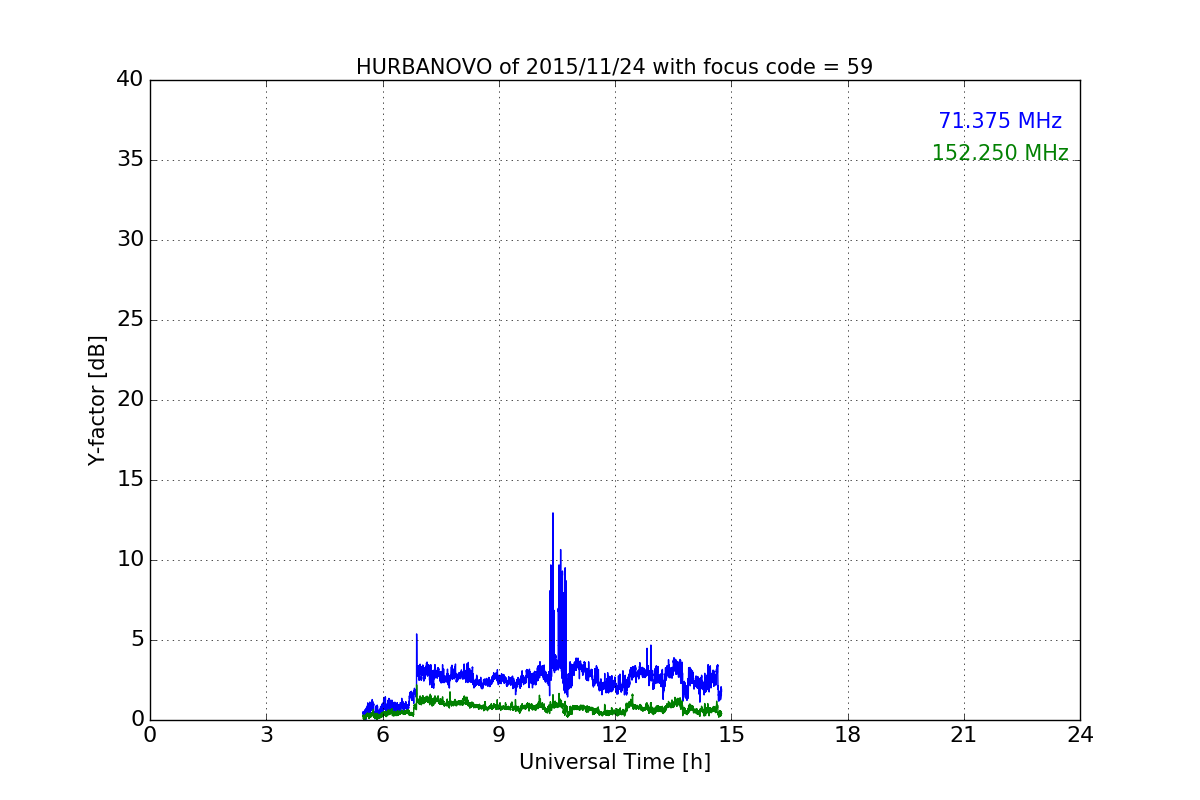
Task: Click x-axis tick label 6
Action: (x=382, y=735)
